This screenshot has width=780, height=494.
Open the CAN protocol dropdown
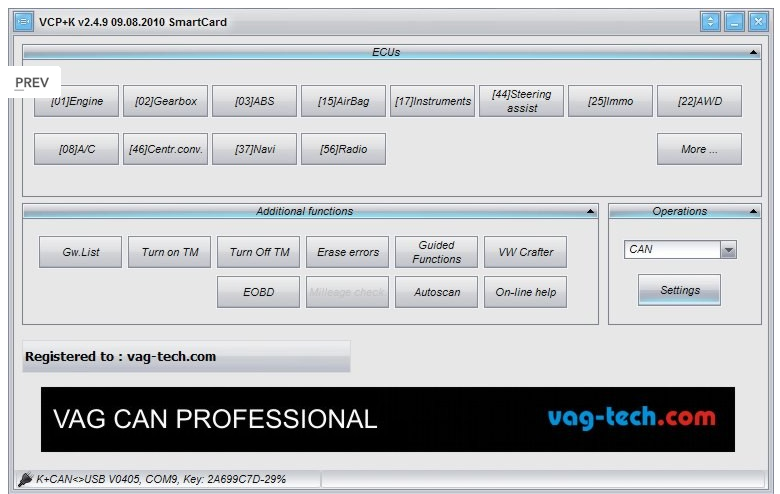coord(728,250)
